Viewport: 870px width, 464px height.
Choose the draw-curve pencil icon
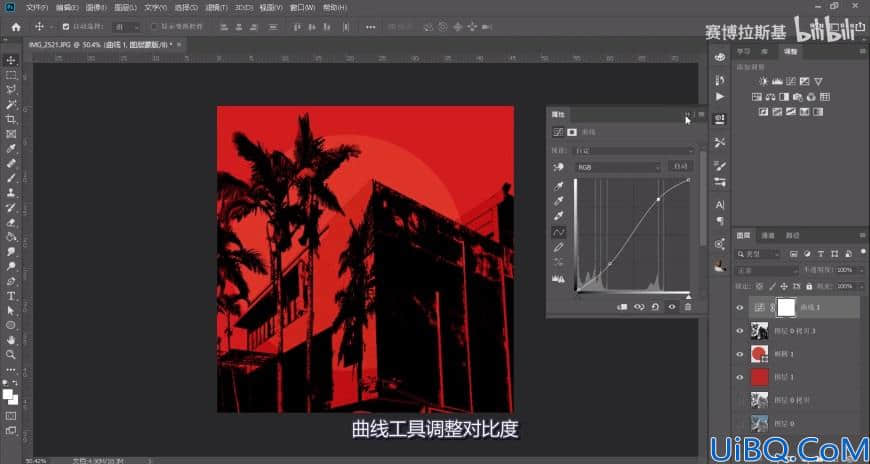tap(559, 247)
